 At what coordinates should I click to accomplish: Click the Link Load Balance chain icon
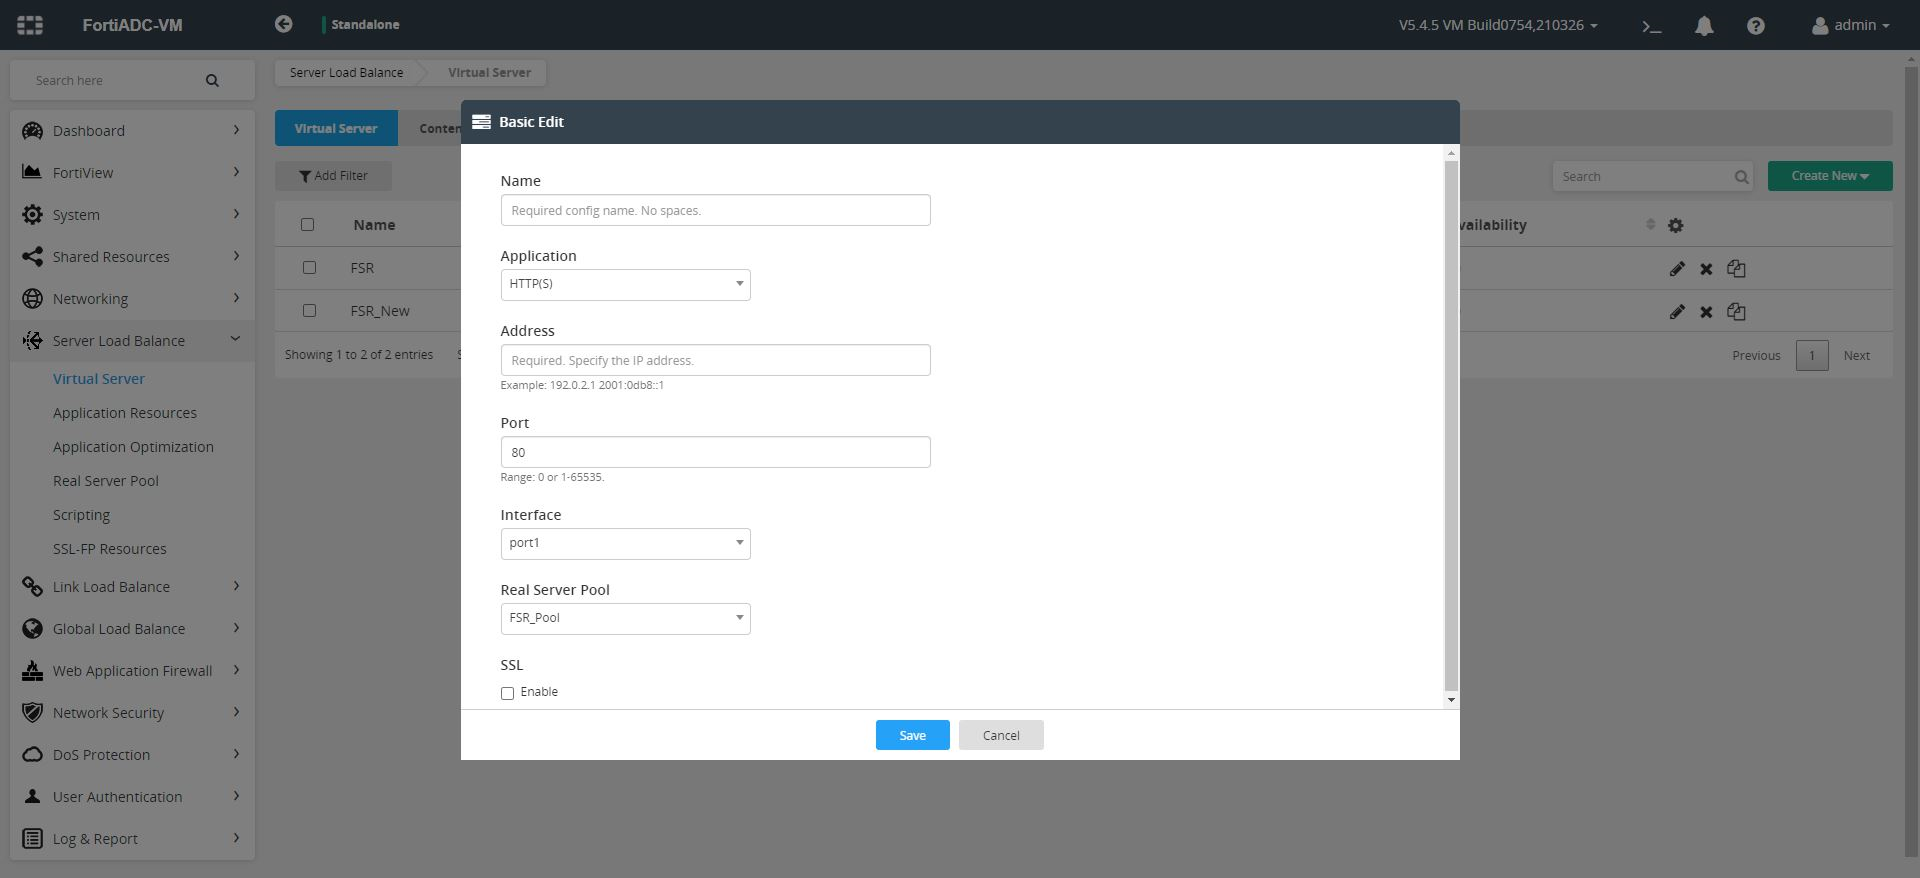pos(33,586)
